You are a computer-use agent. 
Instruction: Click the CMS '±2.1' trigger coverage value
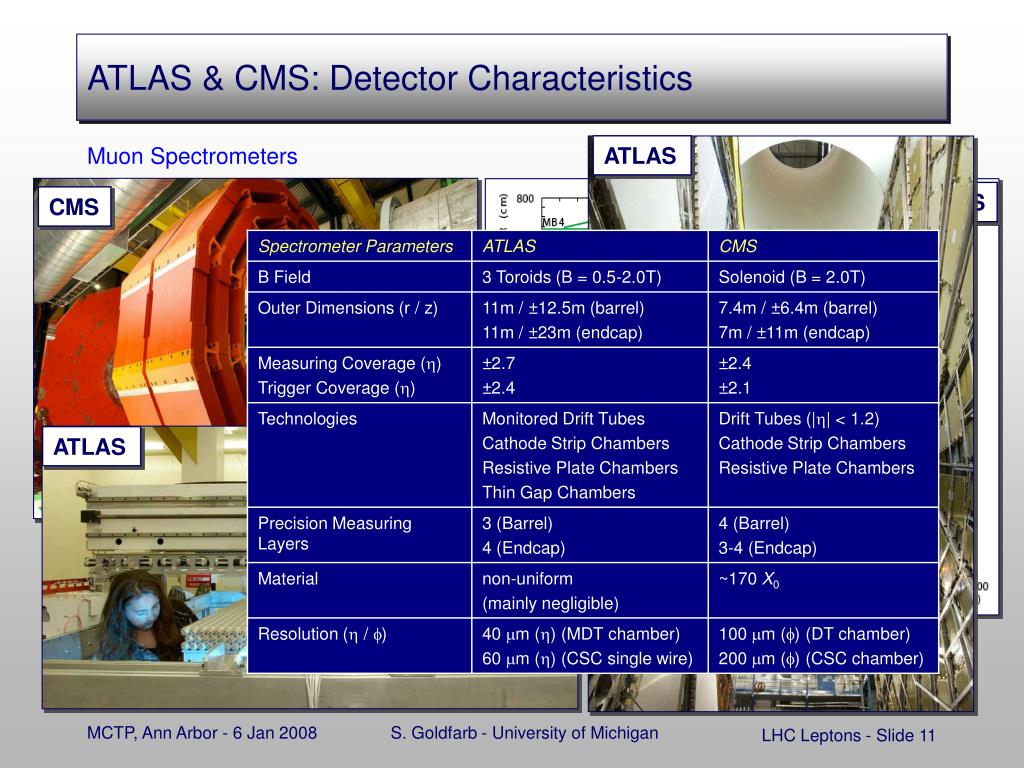click(x=735, y=388)
